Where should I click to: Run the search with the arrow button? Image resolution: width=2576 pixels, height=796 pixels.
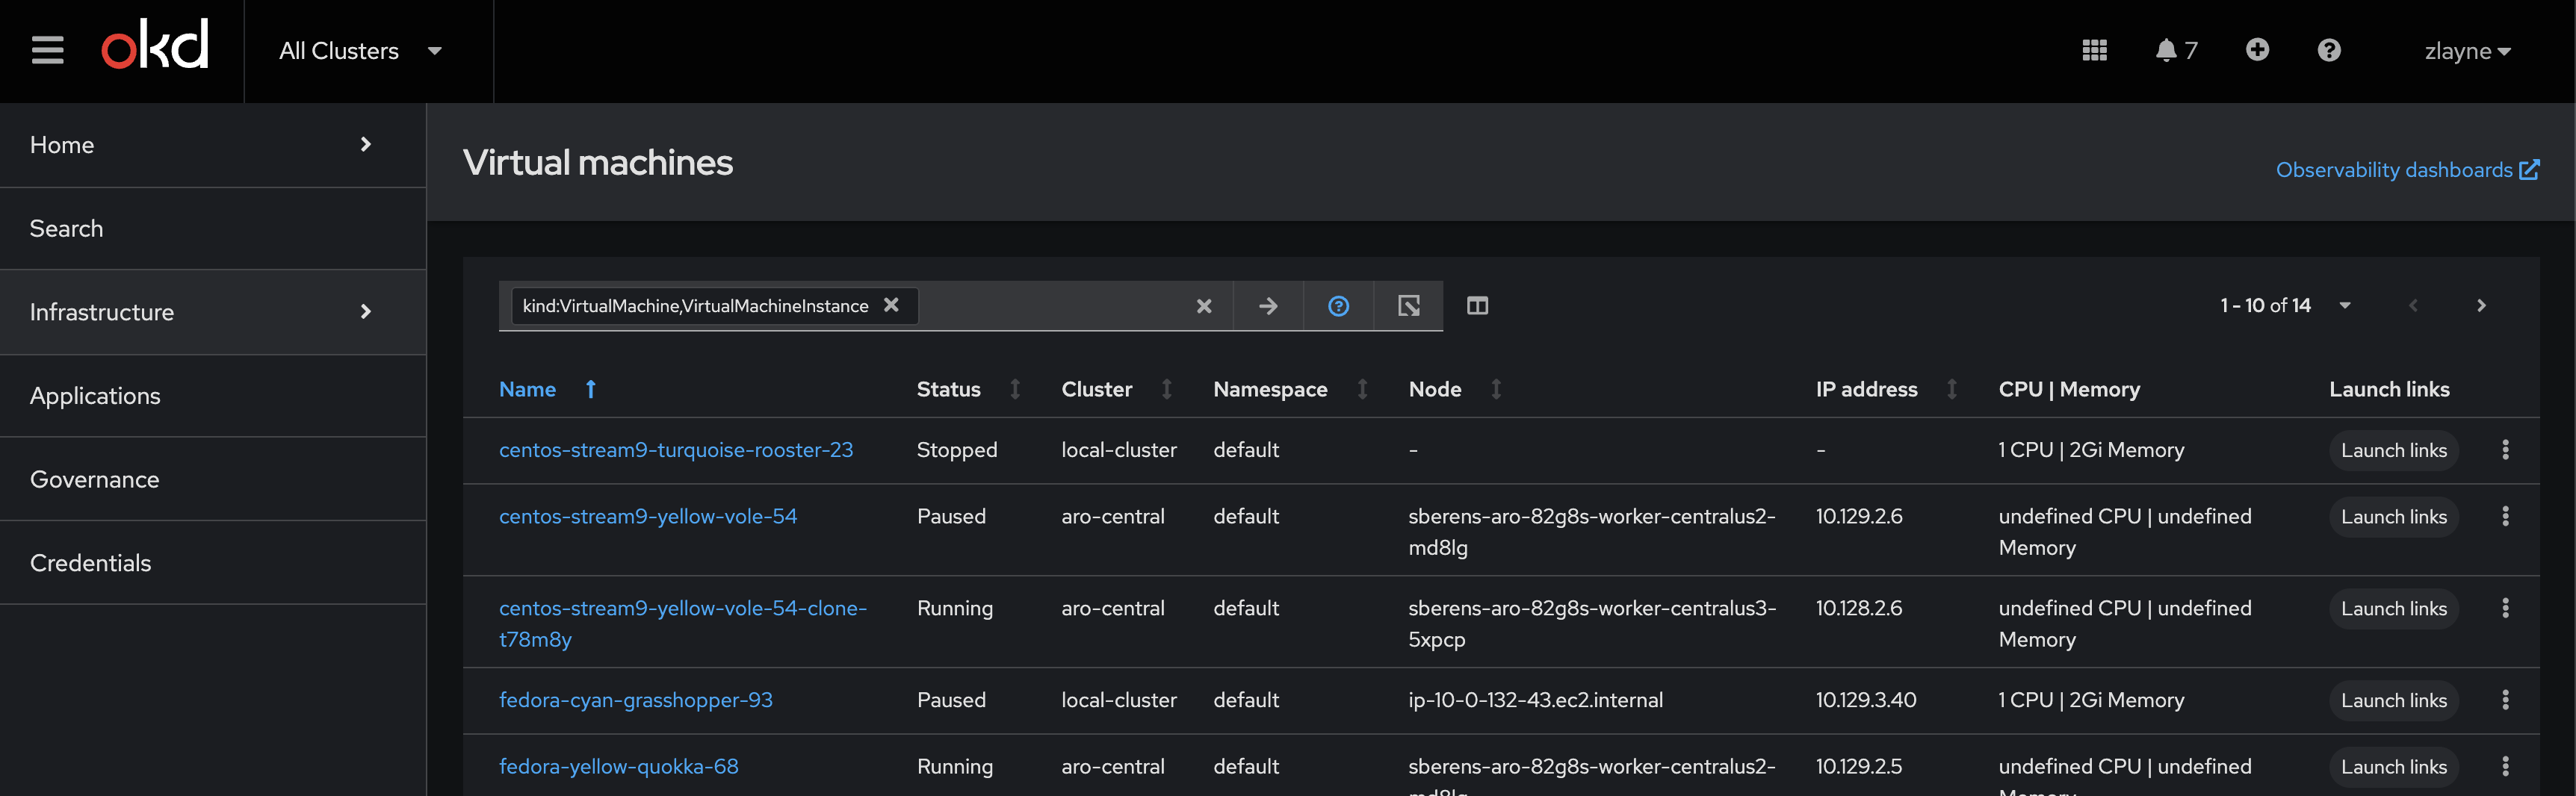(x=1268, y=306)
